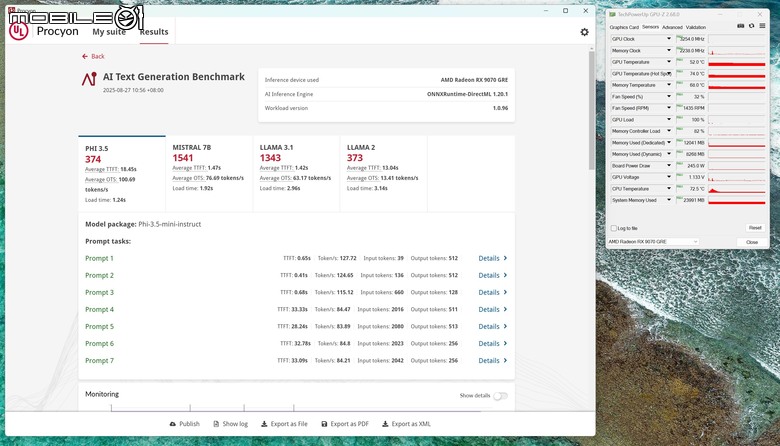This screenshot has width=780, height=446.
Task: Open Memory Clock sensor dropdown
Action: 669,50
